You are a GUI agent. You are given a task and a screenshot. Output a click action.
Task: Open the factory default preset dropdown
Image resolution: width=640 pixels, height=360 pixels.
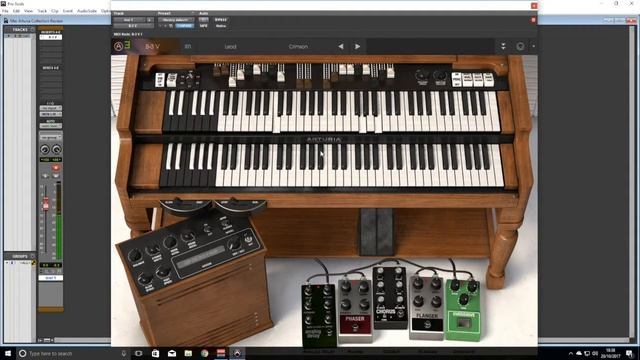coord(176,19)
